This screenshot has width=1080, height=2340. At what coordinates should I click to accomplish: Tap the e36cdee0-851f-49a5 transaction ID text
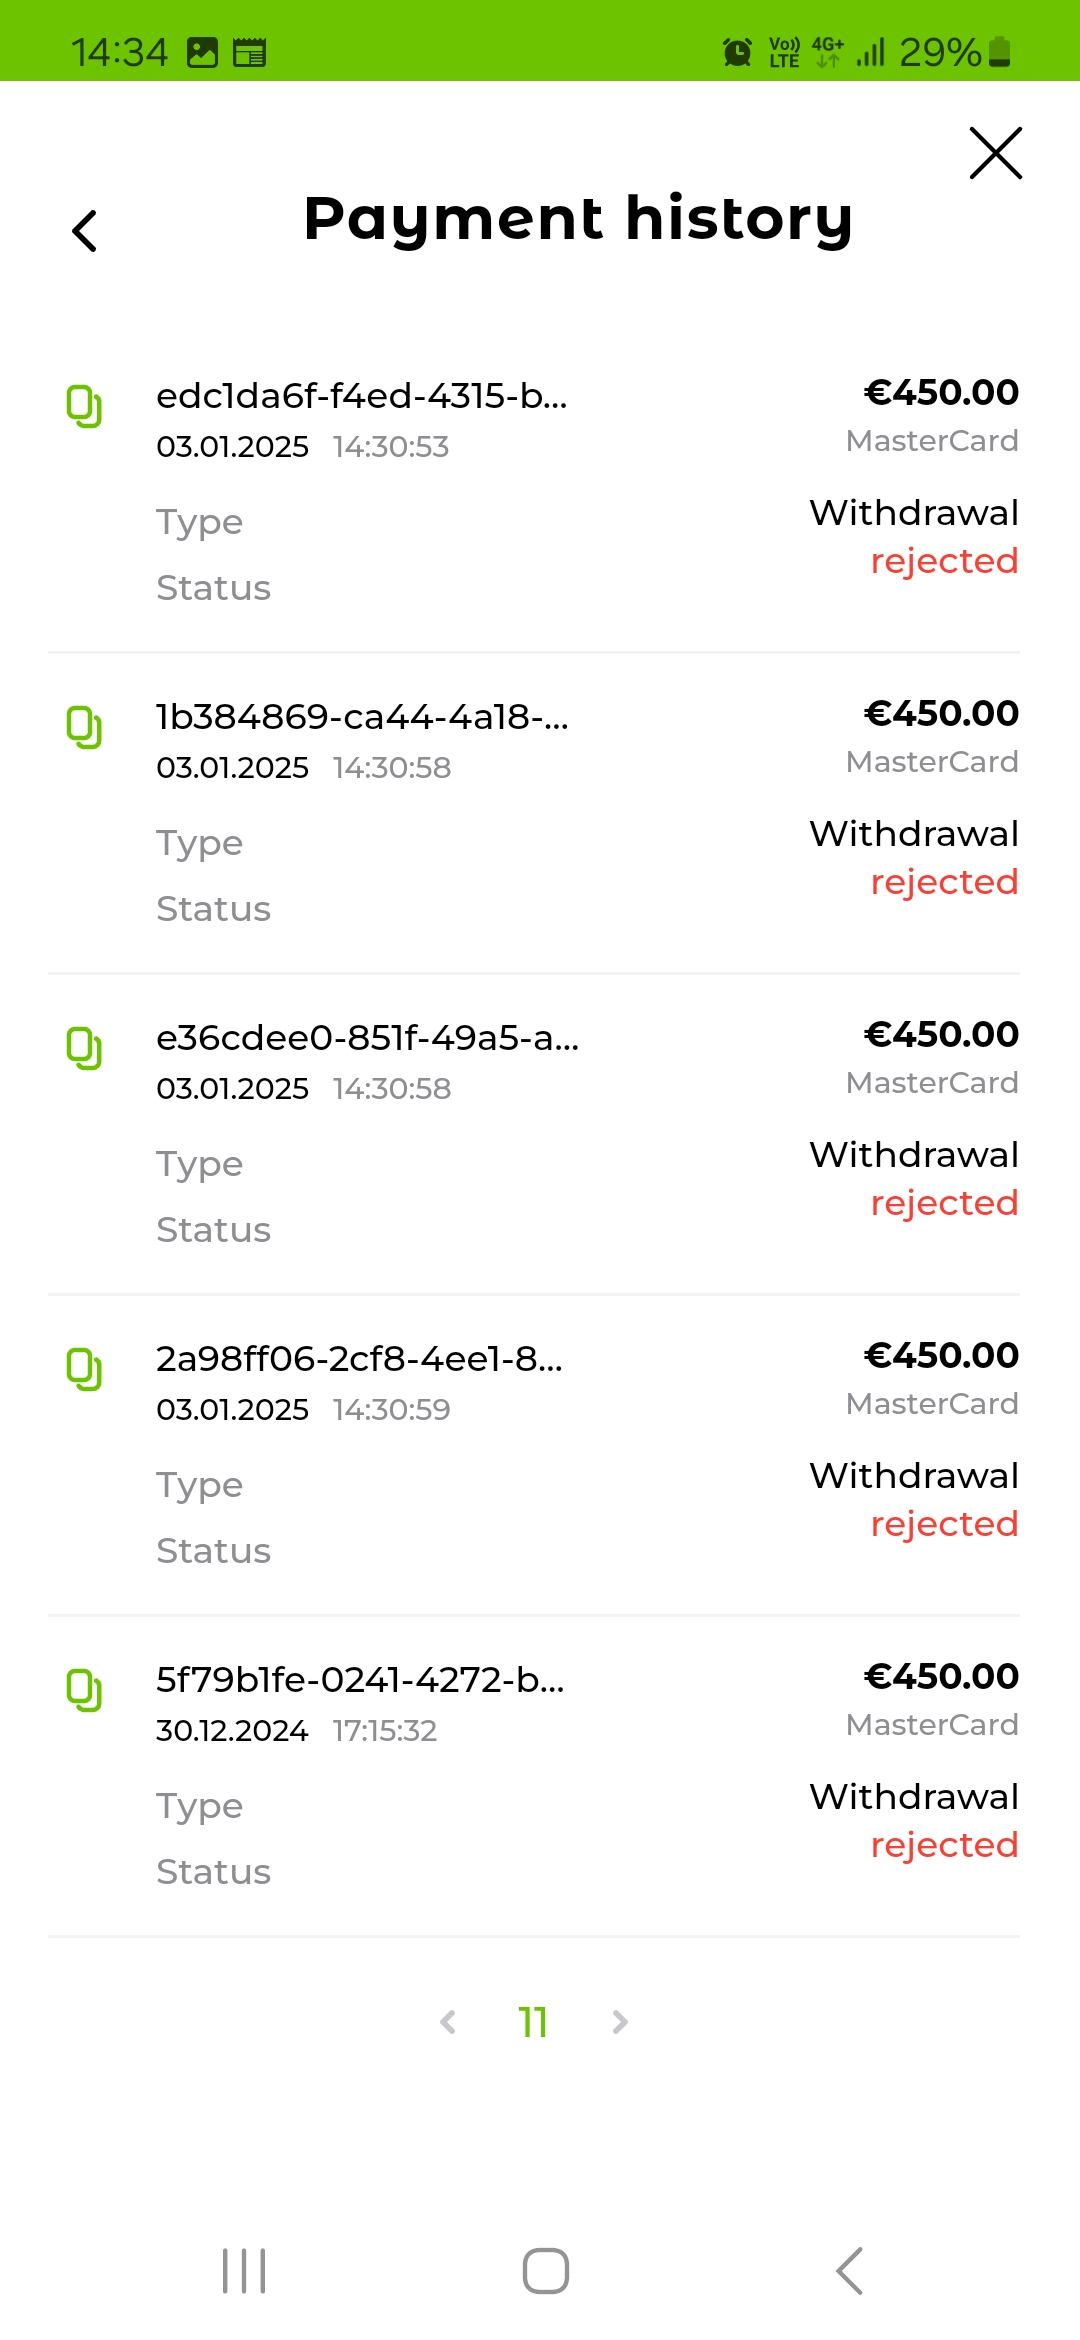tap(367, 1038)
